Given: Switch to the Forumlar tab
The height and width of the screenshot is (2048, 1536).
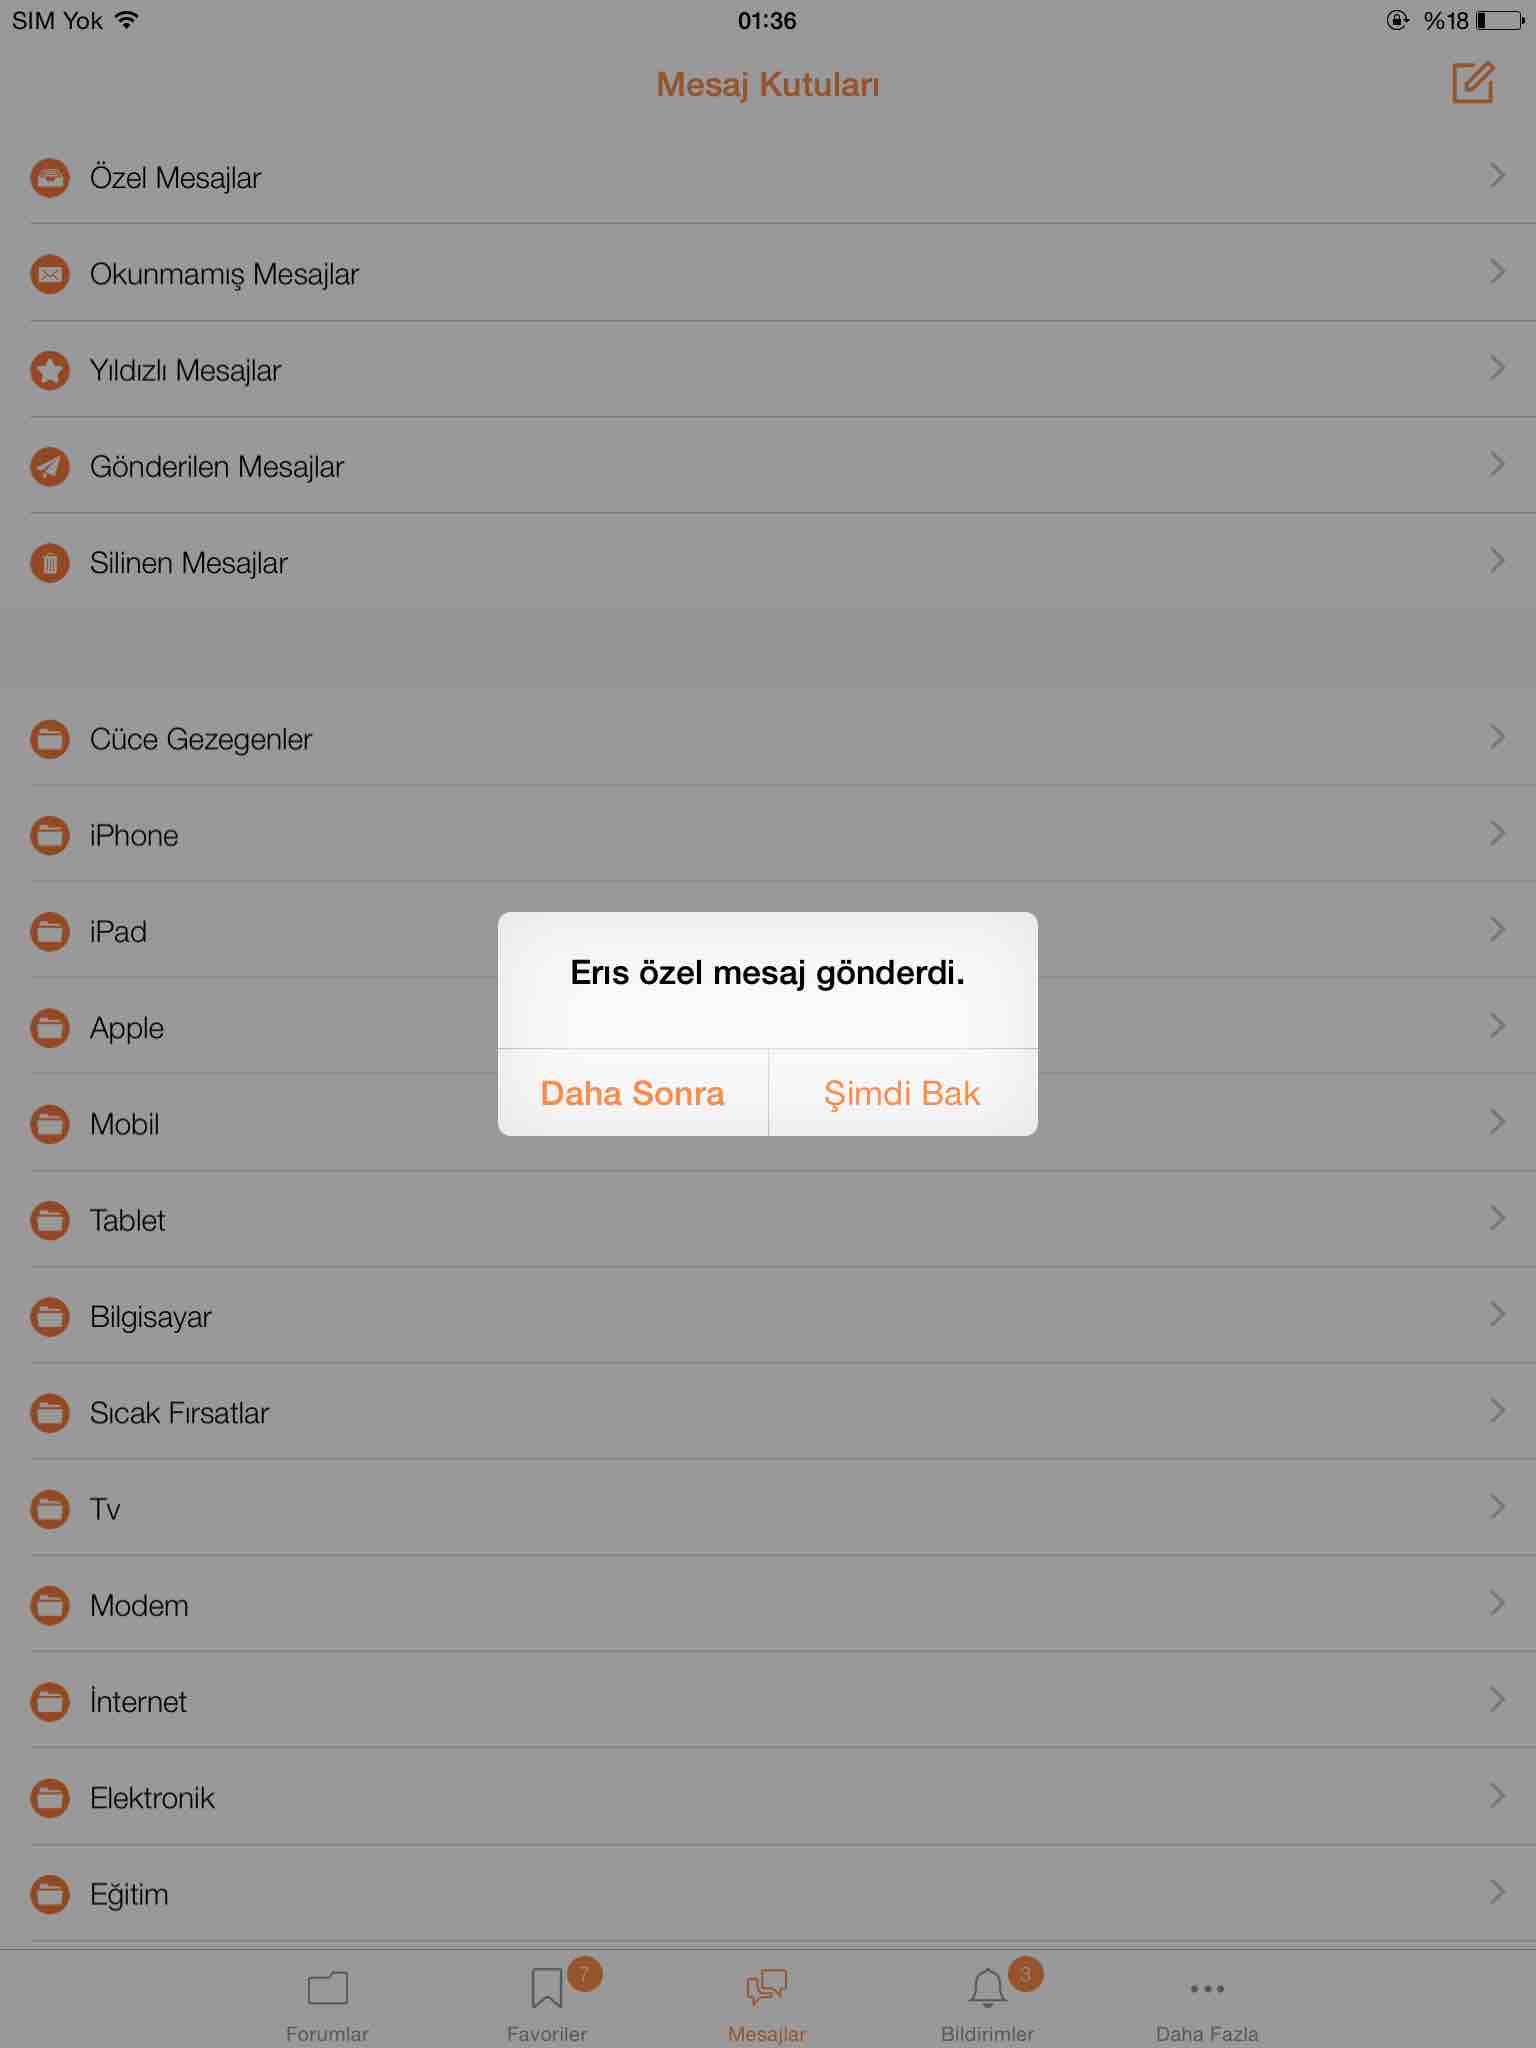Looking at the screenshot, I should [x=327, y=2004].
